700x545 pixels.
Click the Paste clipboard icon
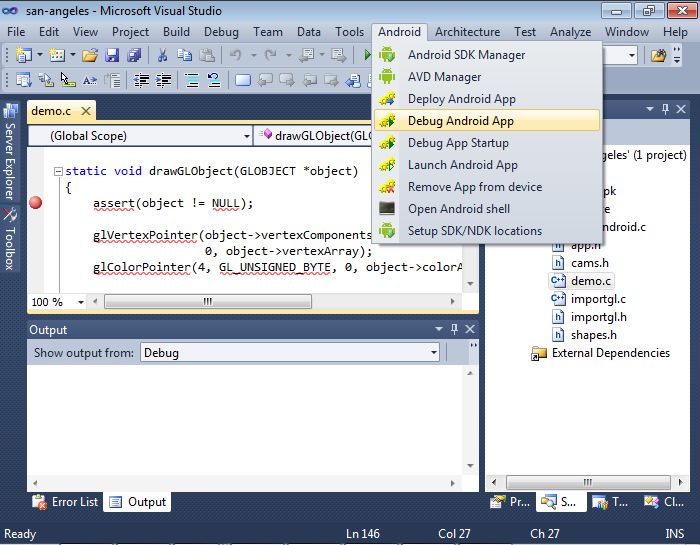pos(207,55)
